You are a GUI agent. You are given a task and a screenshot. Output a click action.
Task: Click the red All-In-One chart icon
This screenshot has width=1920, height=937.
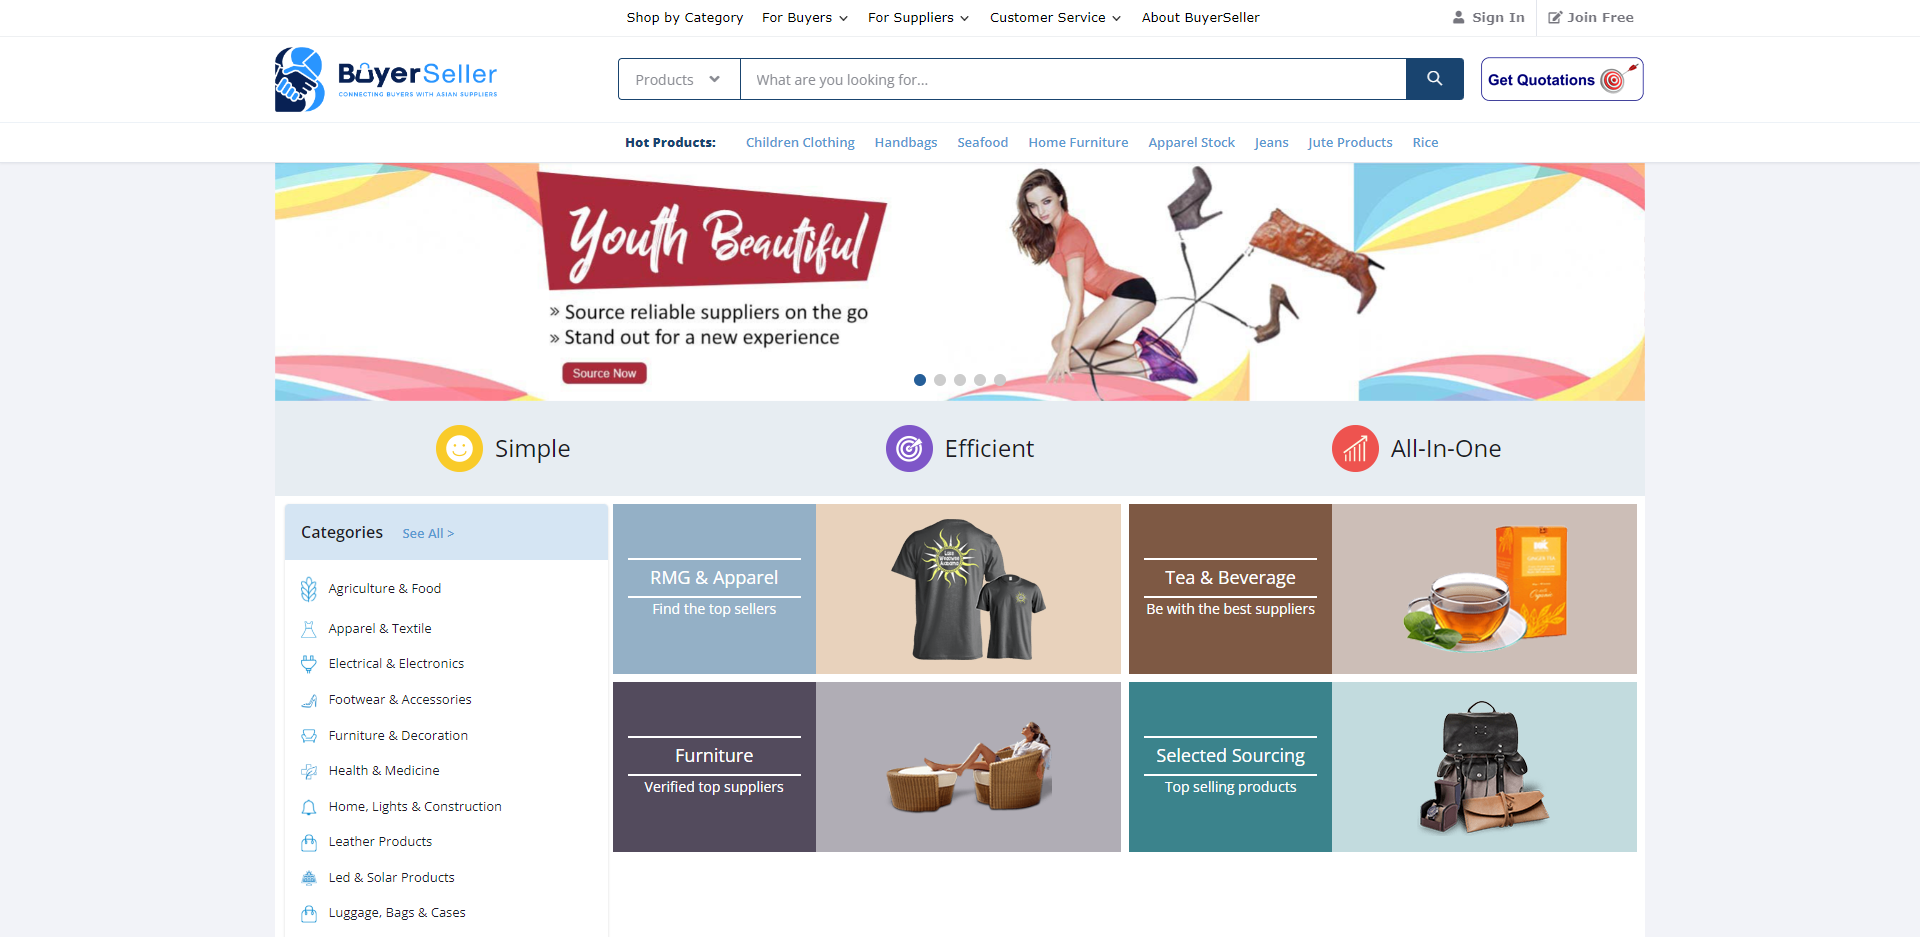point(1355,448)
